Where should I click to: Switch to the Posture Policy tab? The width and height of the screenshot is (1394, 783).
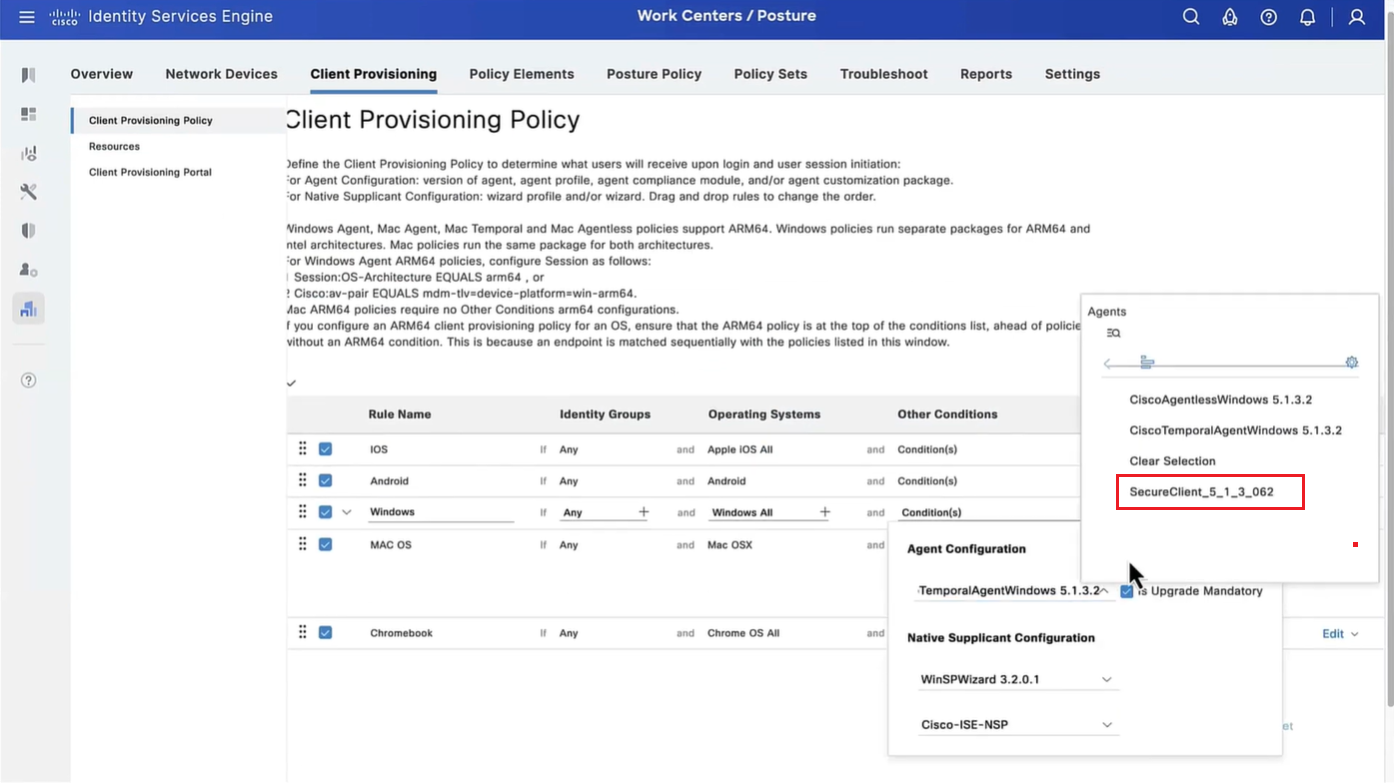pos(653,74)
